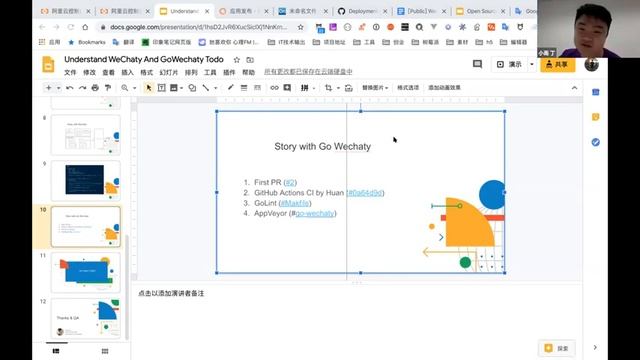This screenshot has height=360, width=640.
Task: Select the paint format roller tool
Action: (x=108, y=88)
